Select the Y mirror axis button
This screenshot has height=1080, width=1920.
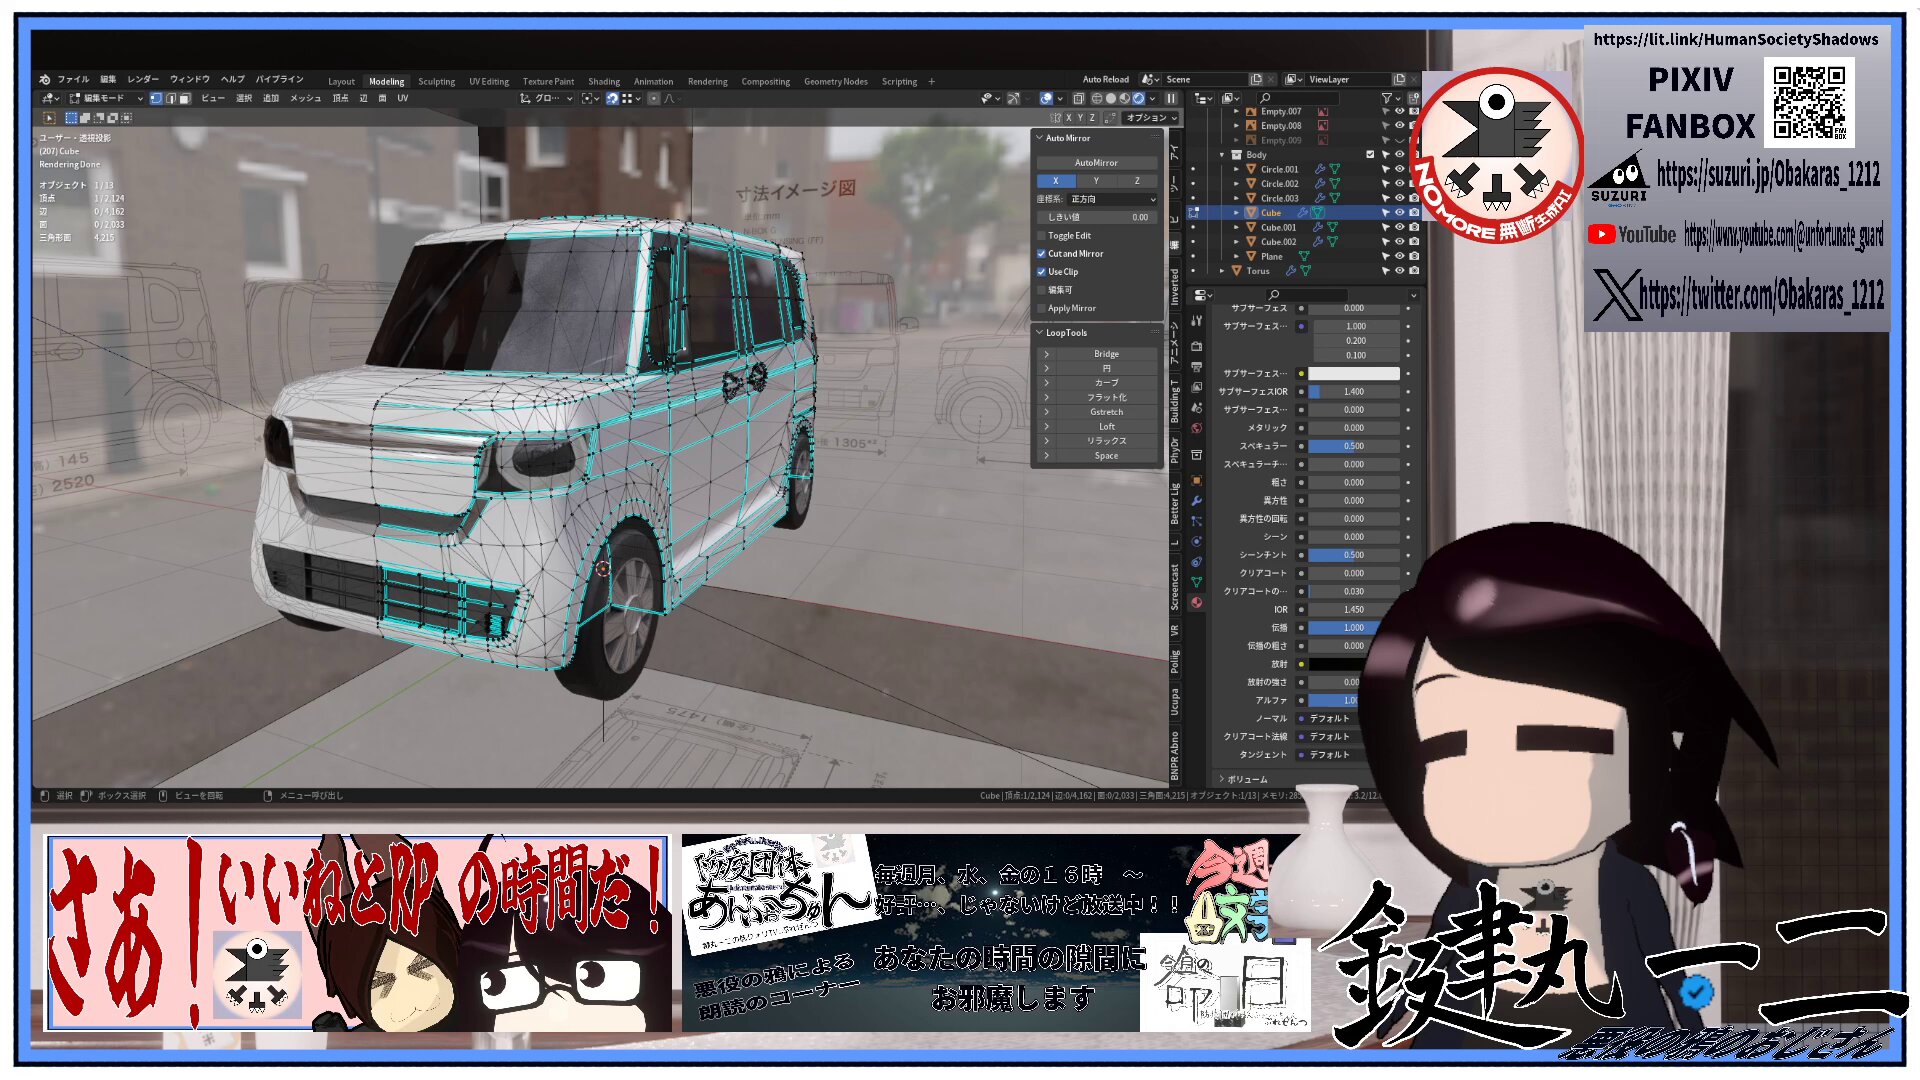tap(1096, 181)
